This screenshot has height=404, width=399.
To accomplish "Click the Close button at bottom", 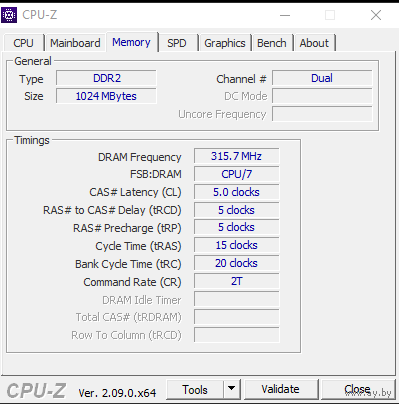I will (x=358, y=389).
